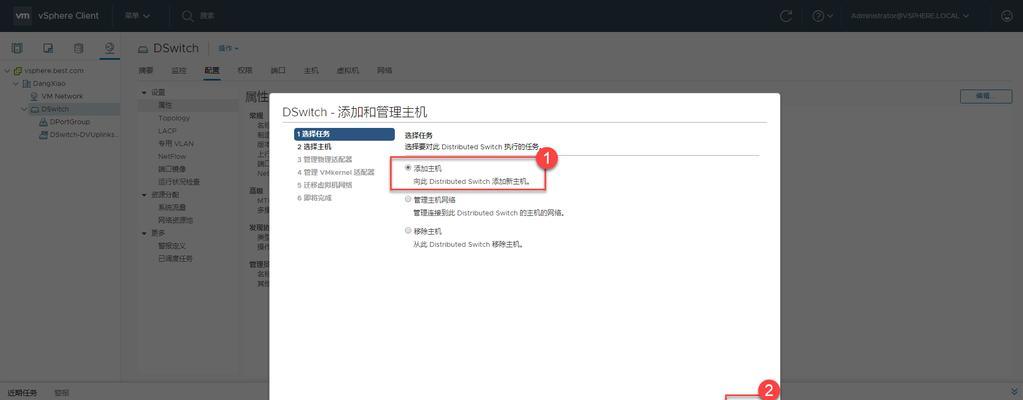This screenshot has width=1023, height=400.
Task: Open the VMs and Templates inventory view
Action: point(48,48)
